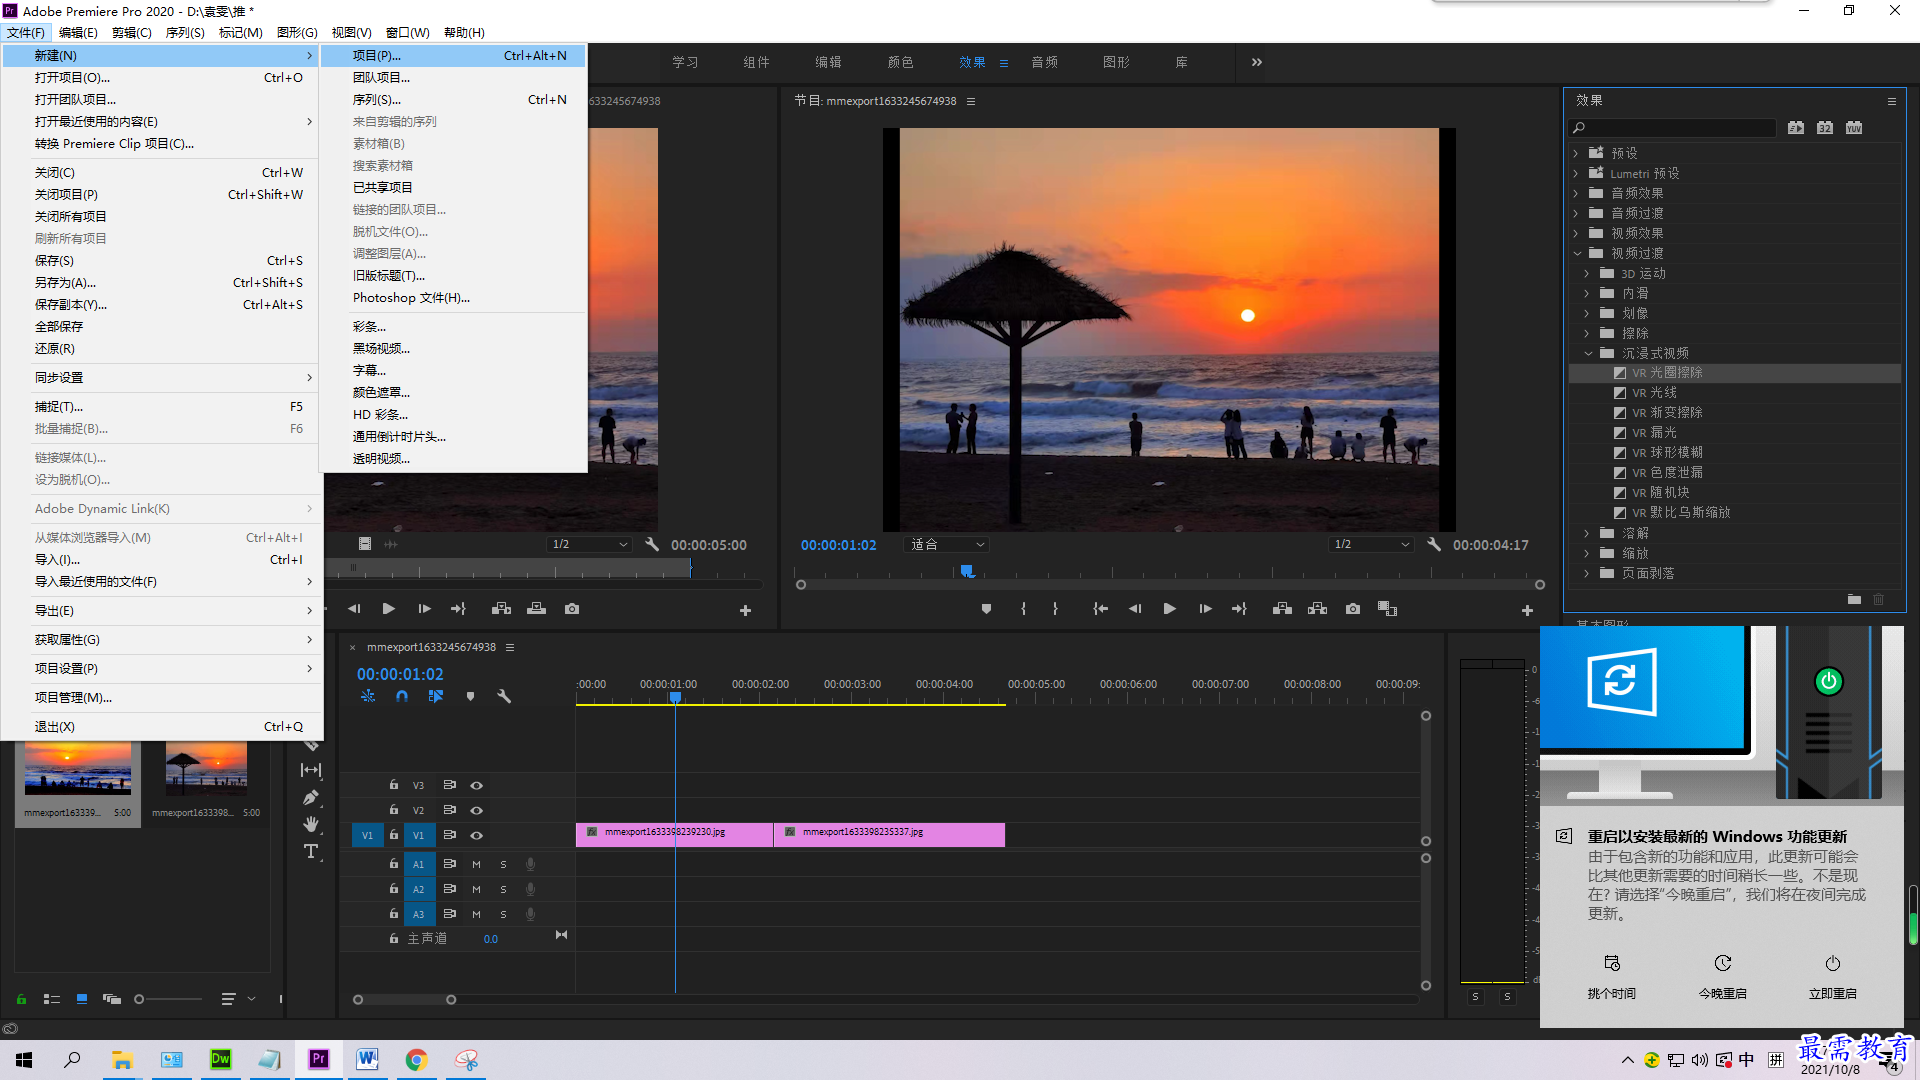Toggle snap magnet in timeline
This screenshot has width=1920, height=1080.
(401, 696)
